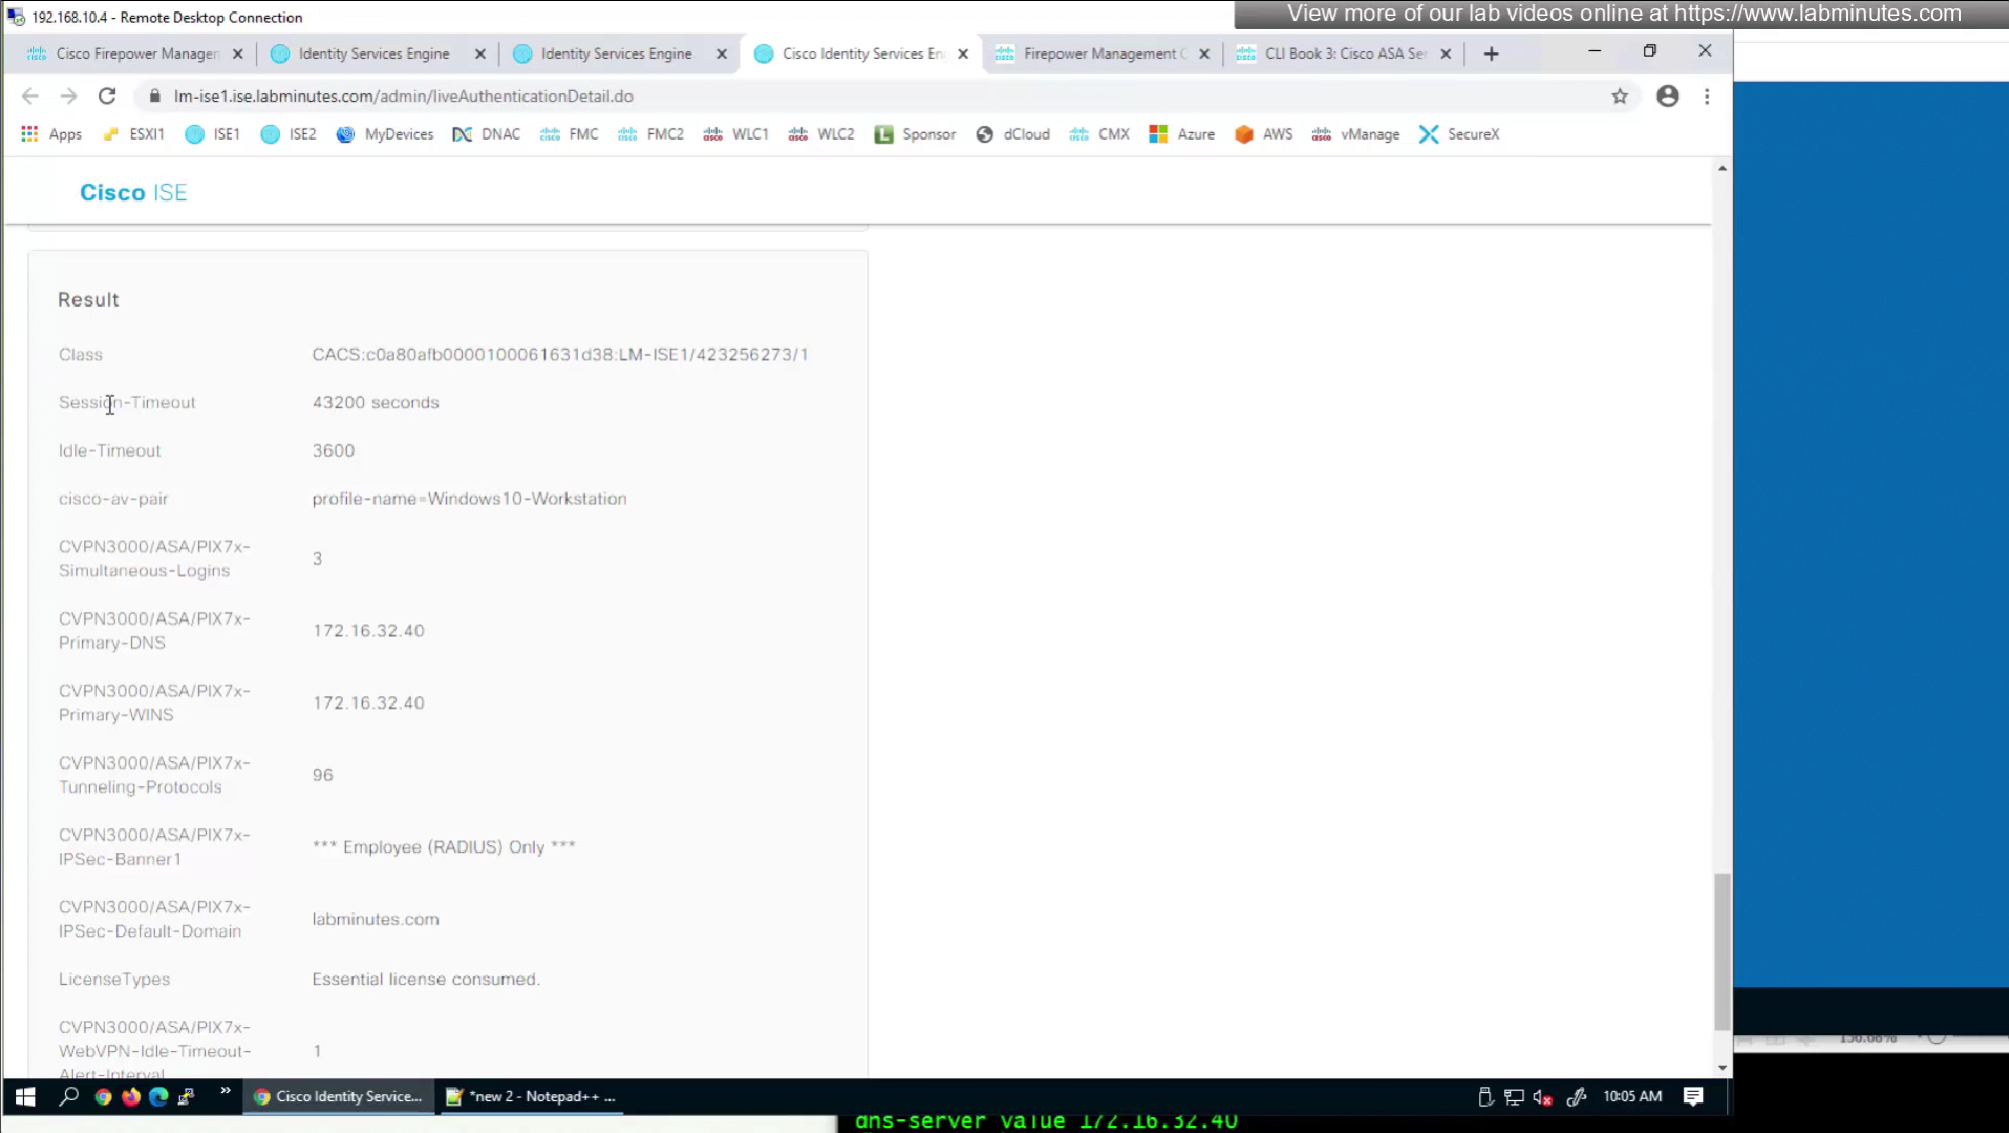
Task: Bookmark this page with the star icon
Action: 1619,96
